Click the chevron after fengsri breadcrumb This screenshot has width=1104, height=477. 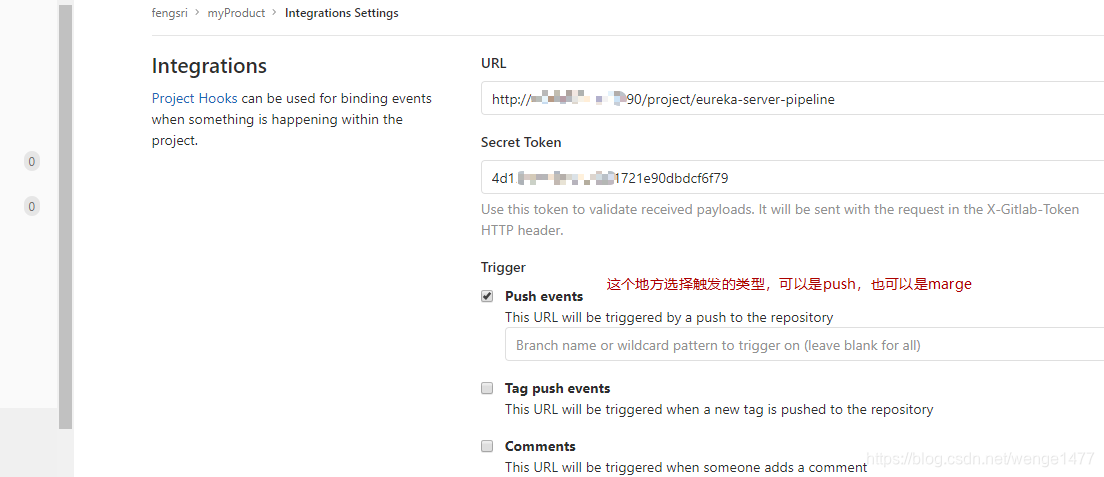[x=198, y=13]
